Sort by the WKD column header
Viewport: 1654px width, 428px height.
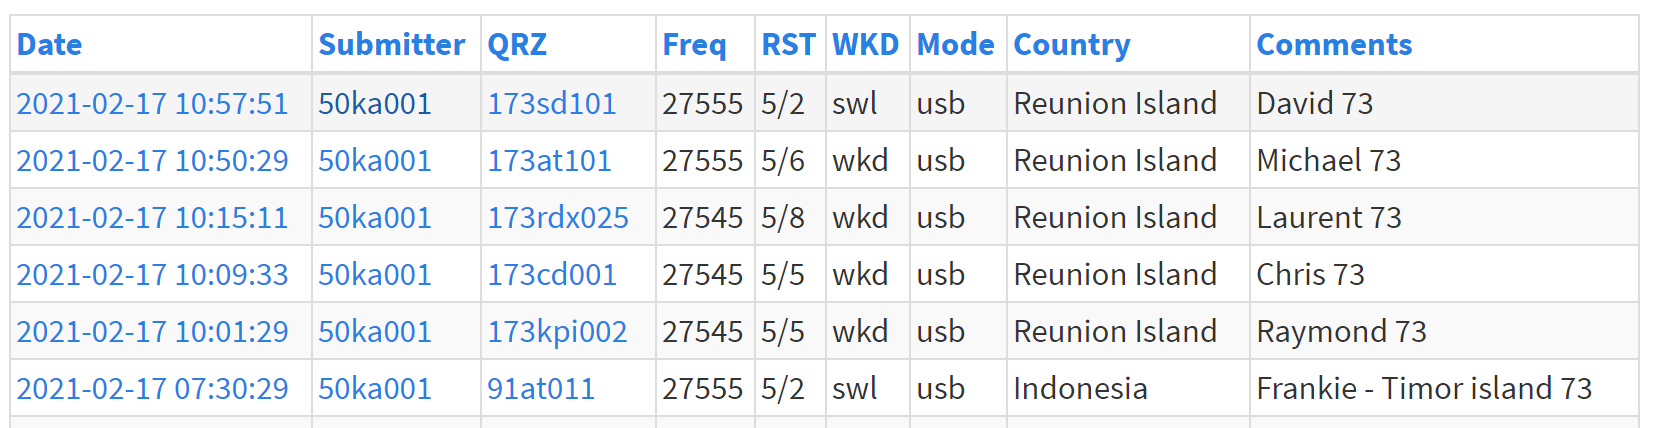pos(865,45)
